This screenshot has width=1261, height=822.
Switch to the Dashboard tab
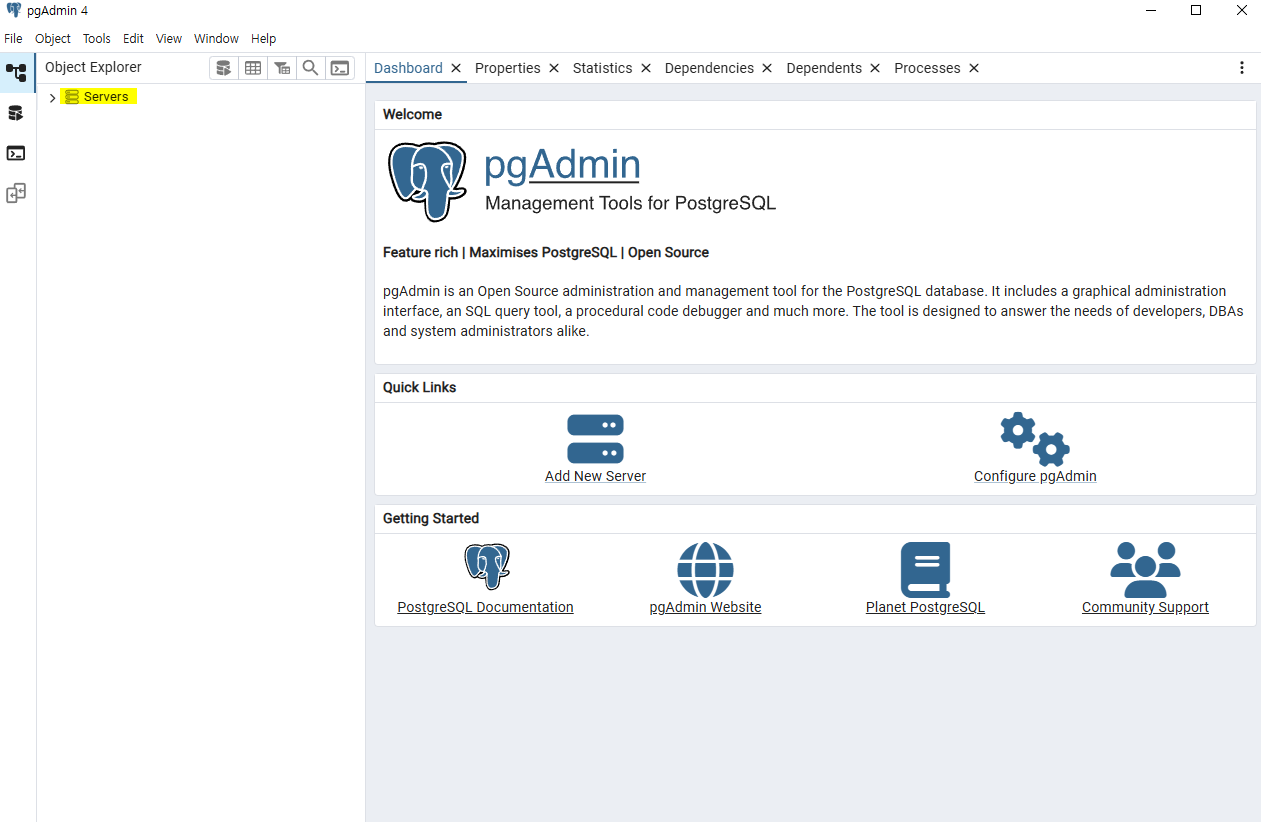tap(408, 68)
